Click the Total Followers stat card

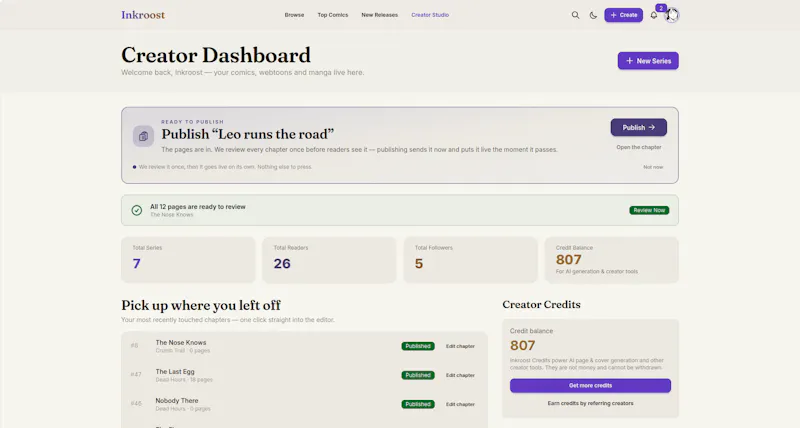tap(470, 260)
